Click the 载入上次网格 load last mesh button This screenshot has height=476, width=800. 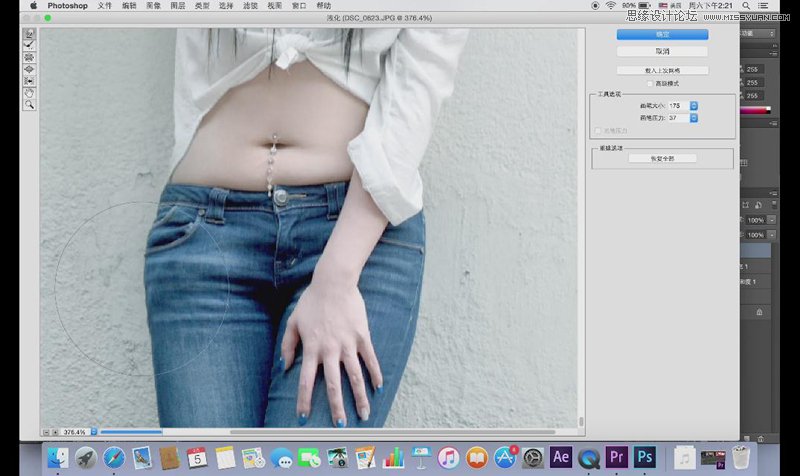(x=662, y=70)
